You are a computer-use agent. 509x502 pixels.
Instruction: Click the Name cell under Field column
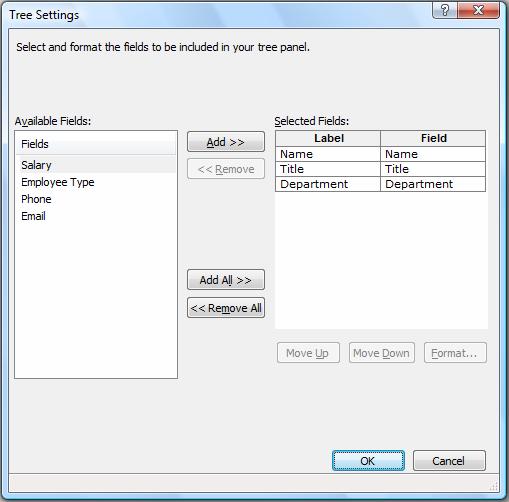pyautogui.click(x=433, y=154)
